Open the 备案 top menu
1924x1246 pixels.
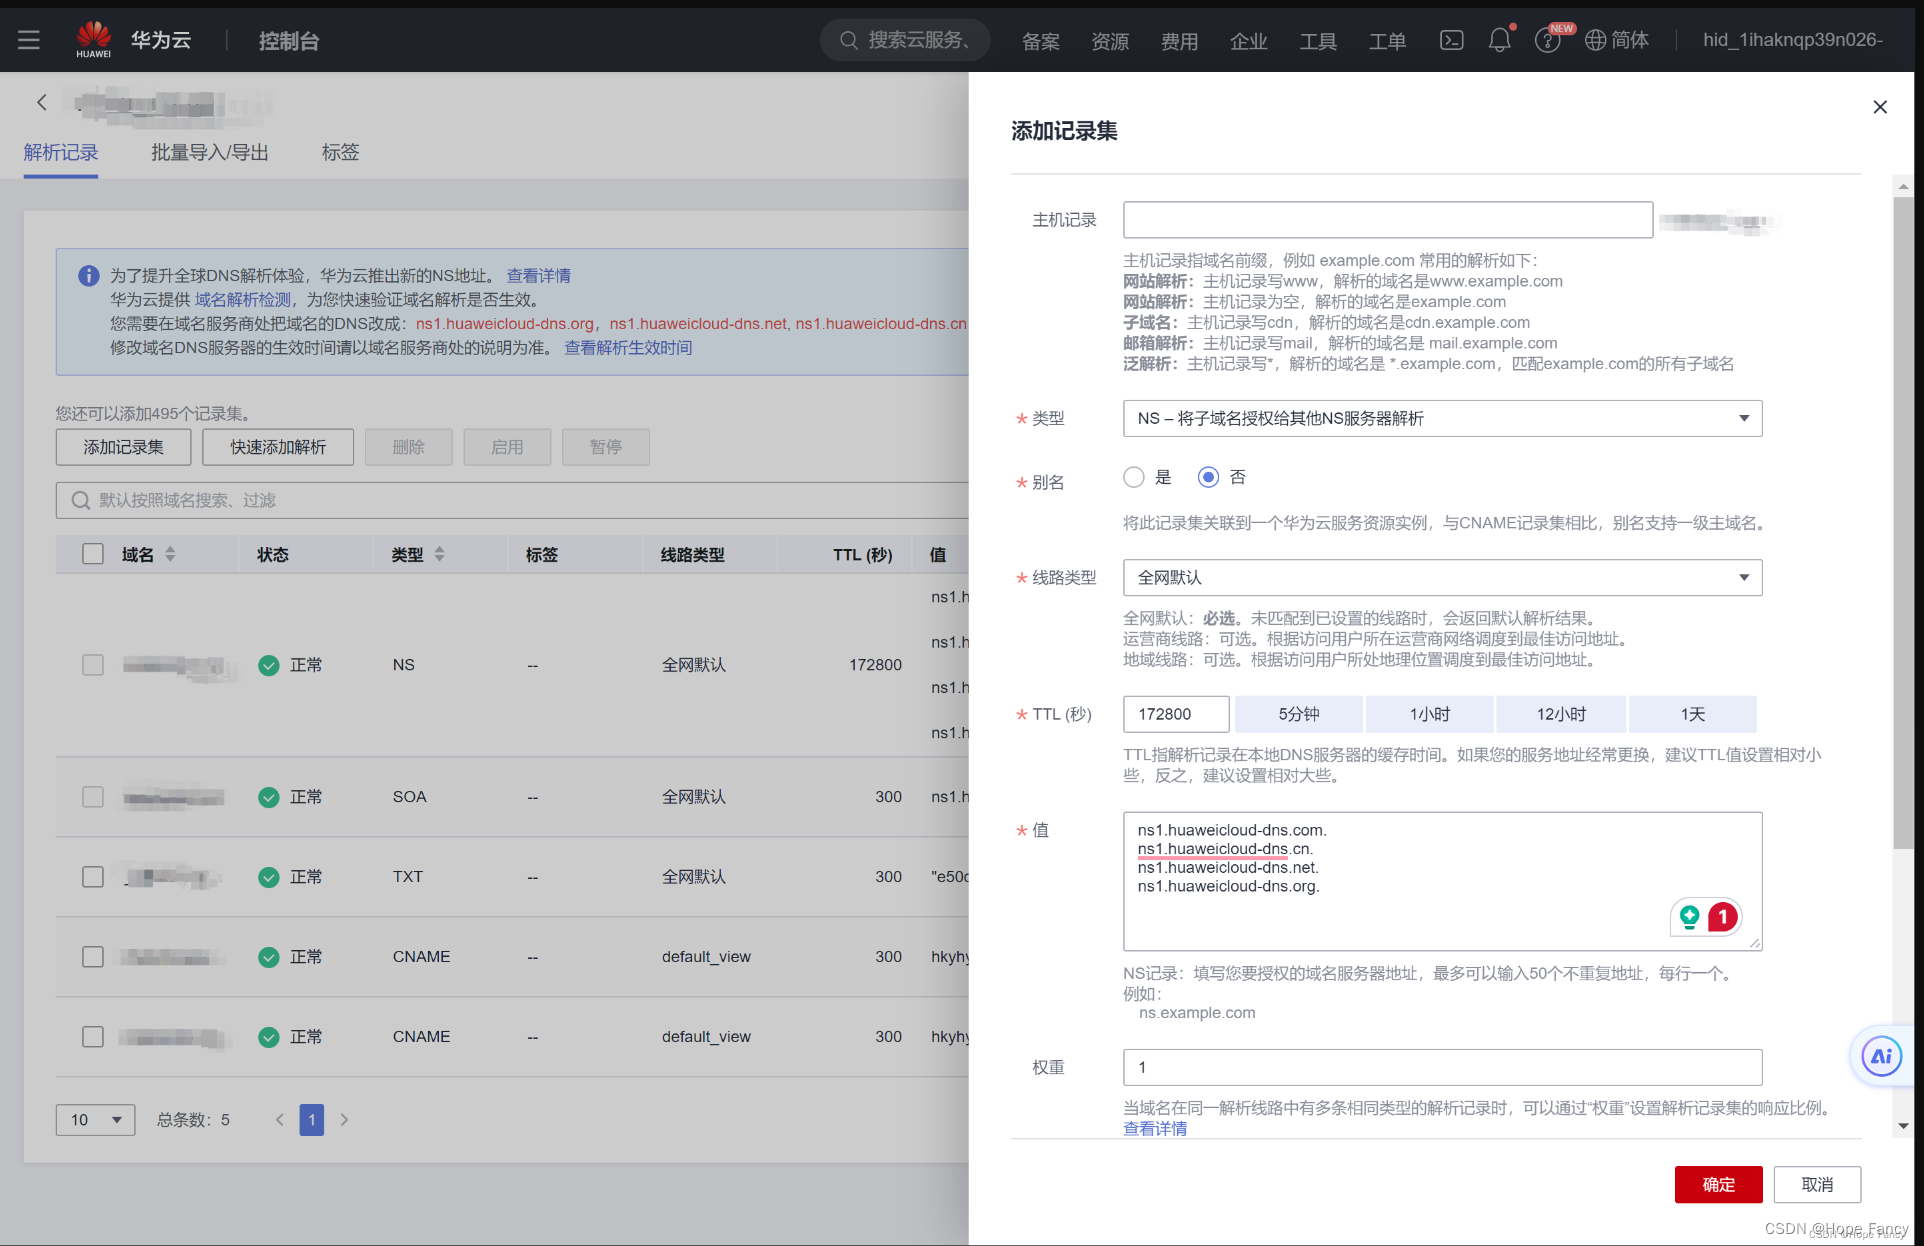pyautogui.click(x=1041, y=41)
